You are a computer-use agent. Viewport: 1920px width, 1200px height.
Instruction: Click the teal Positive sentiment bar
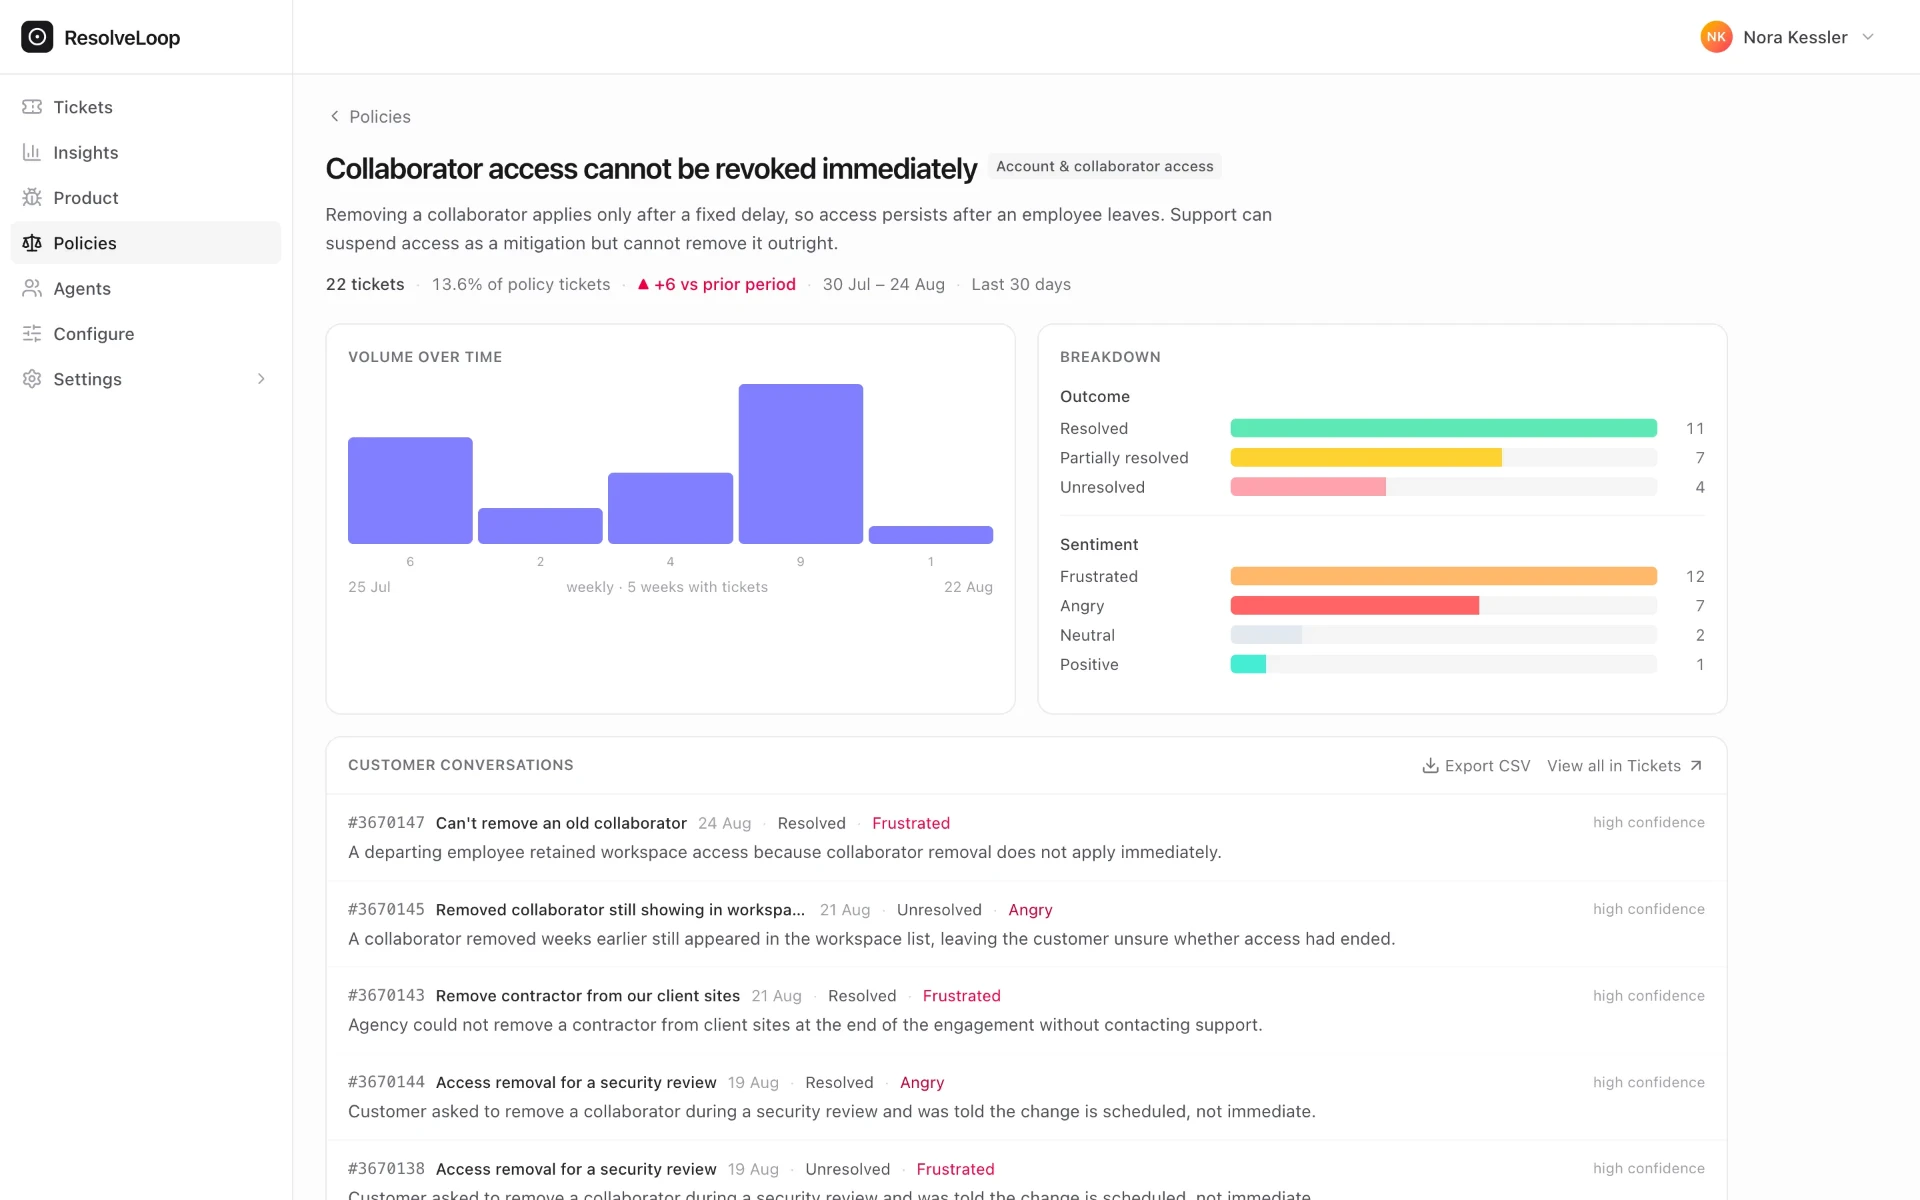(x=1248, y=664)
